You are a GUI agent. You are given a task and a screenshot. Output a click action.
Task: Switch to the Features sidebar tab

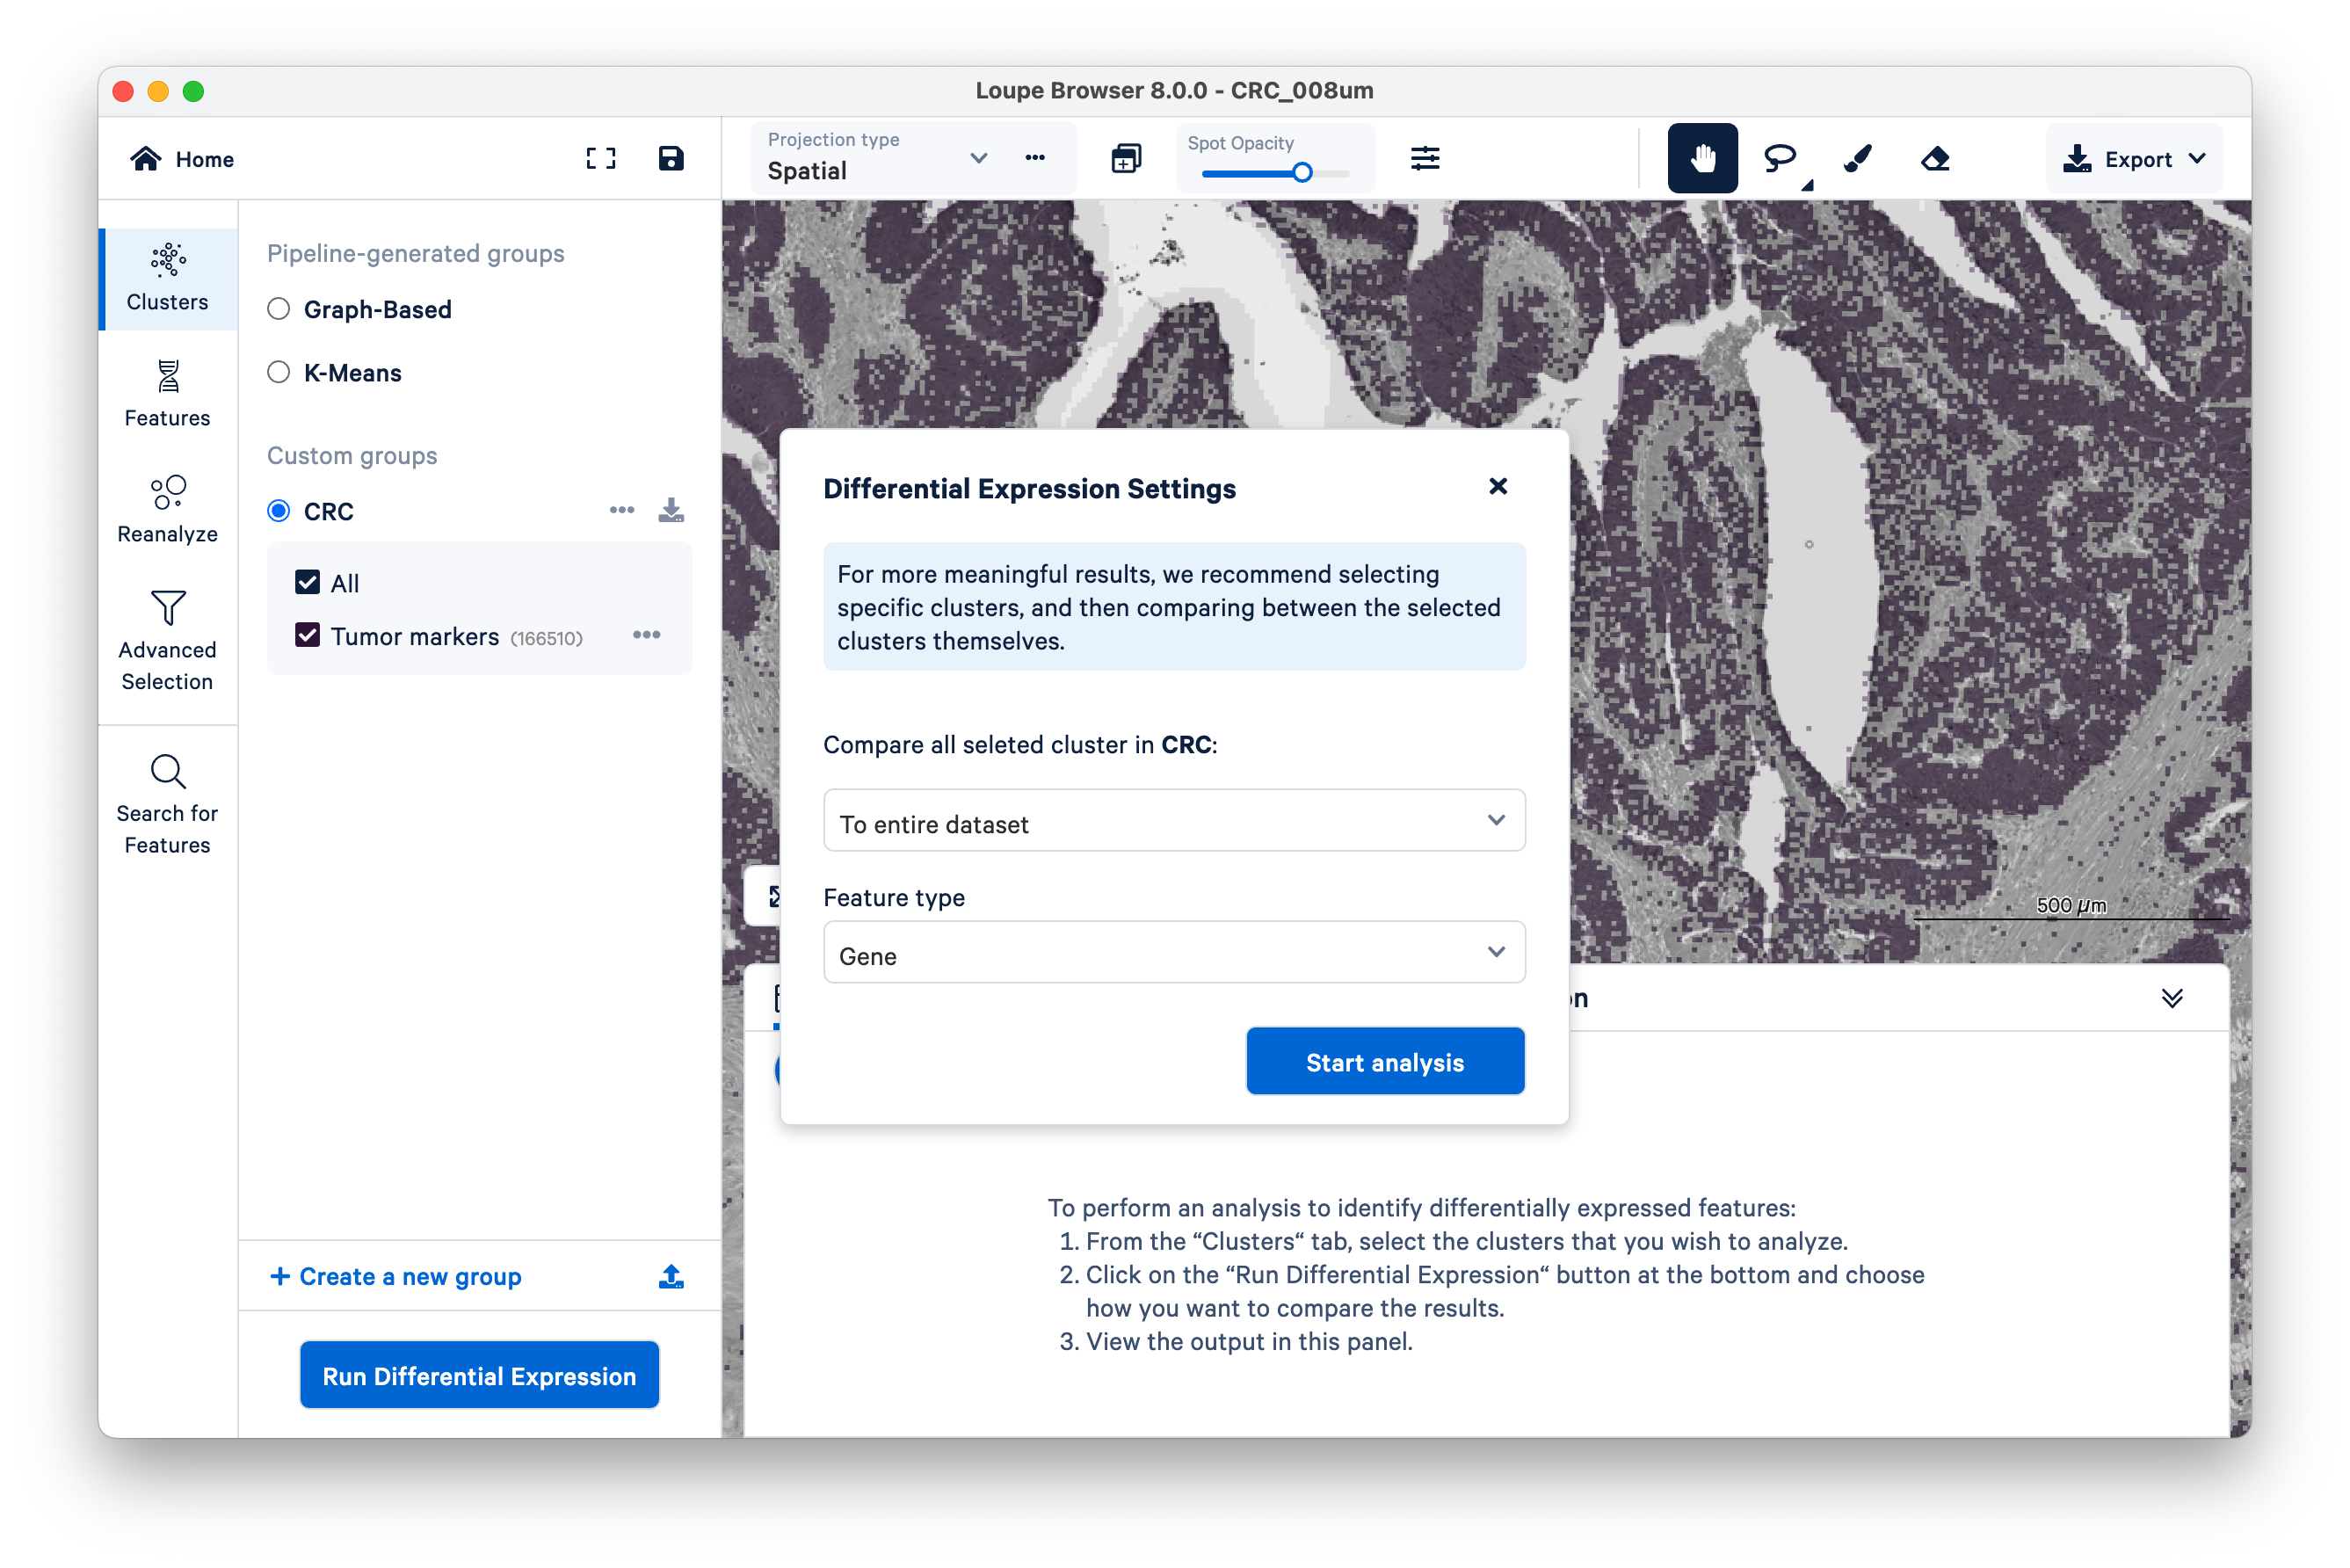click(x=167, y=394)
